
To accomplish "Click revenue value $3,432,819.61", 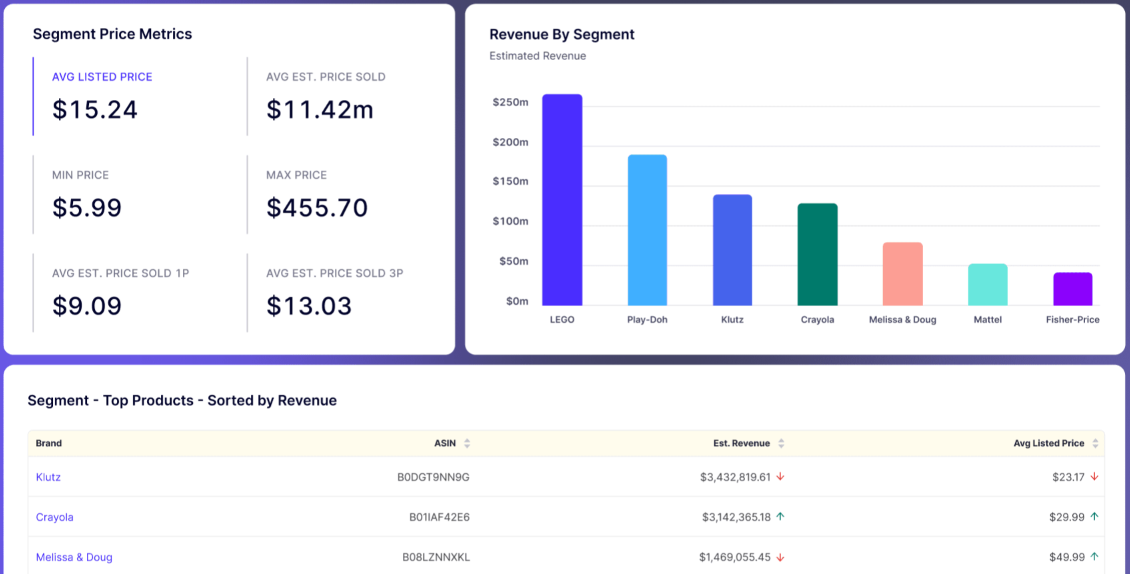I will coord(735,477).
